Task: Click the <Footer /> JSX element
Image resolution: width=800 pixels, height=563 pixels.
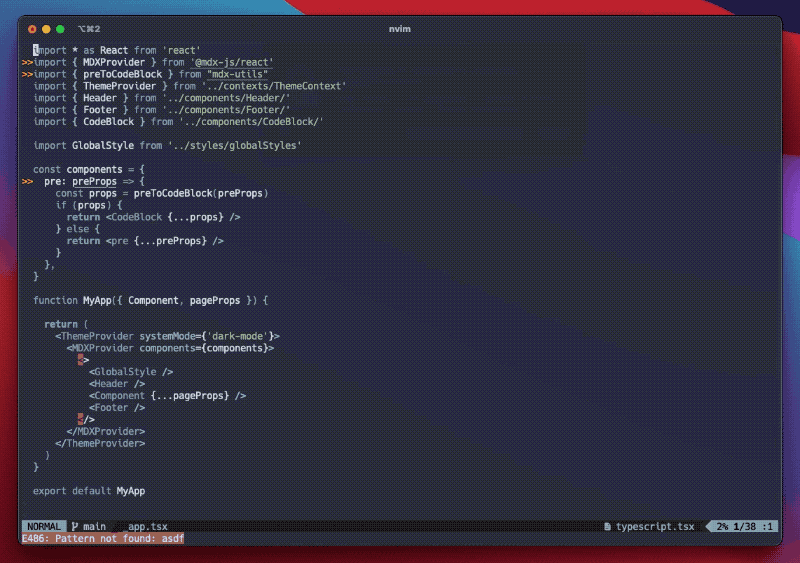Action: pyautogui.click(x=117, y=408)
